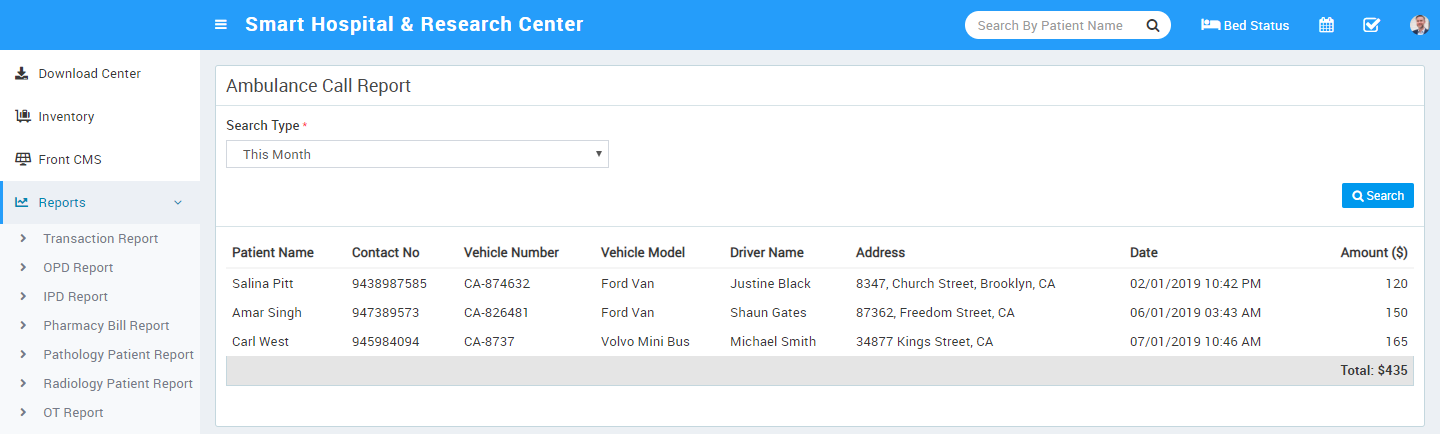Open Pharmacy Bill Report
The height and width of the screenshot is (434, 1440).
click(106, 326)
